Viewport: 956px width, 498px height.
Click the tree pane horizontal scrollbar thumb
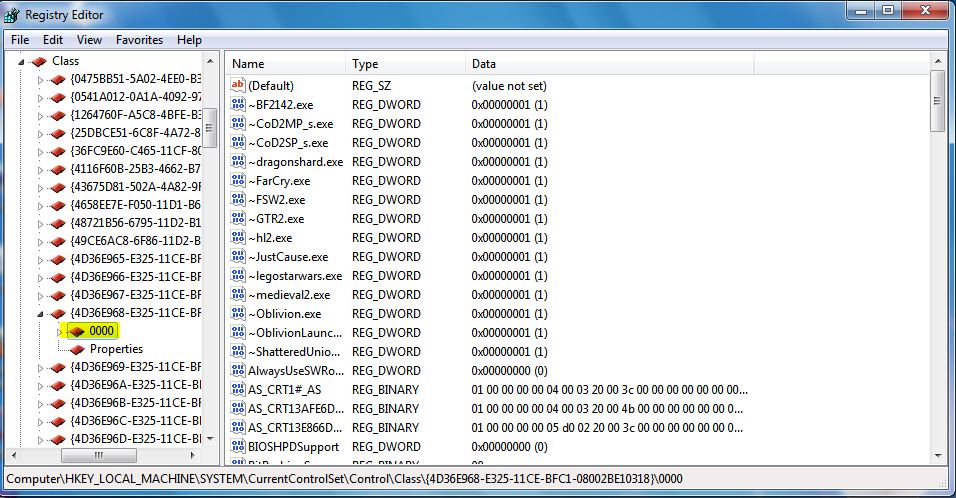pyautogui.click(x=99, y=455)
